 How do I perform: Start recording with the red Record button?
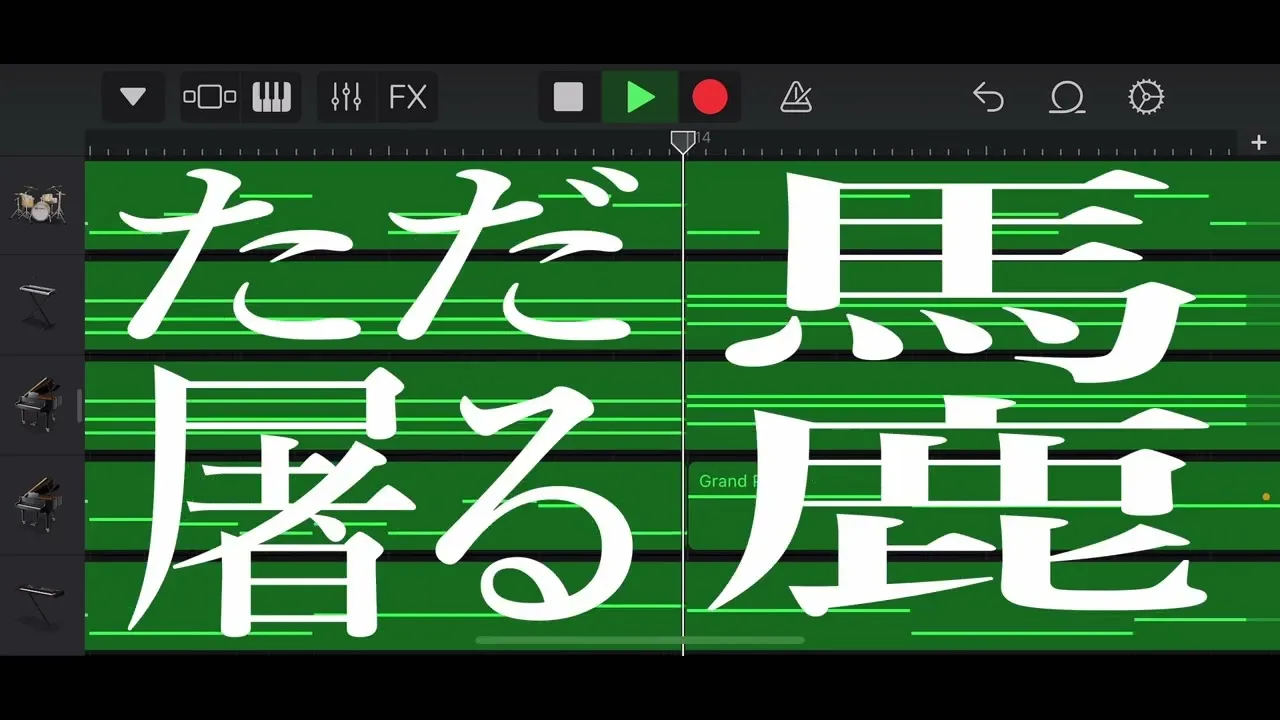click(x=710, y=97)
